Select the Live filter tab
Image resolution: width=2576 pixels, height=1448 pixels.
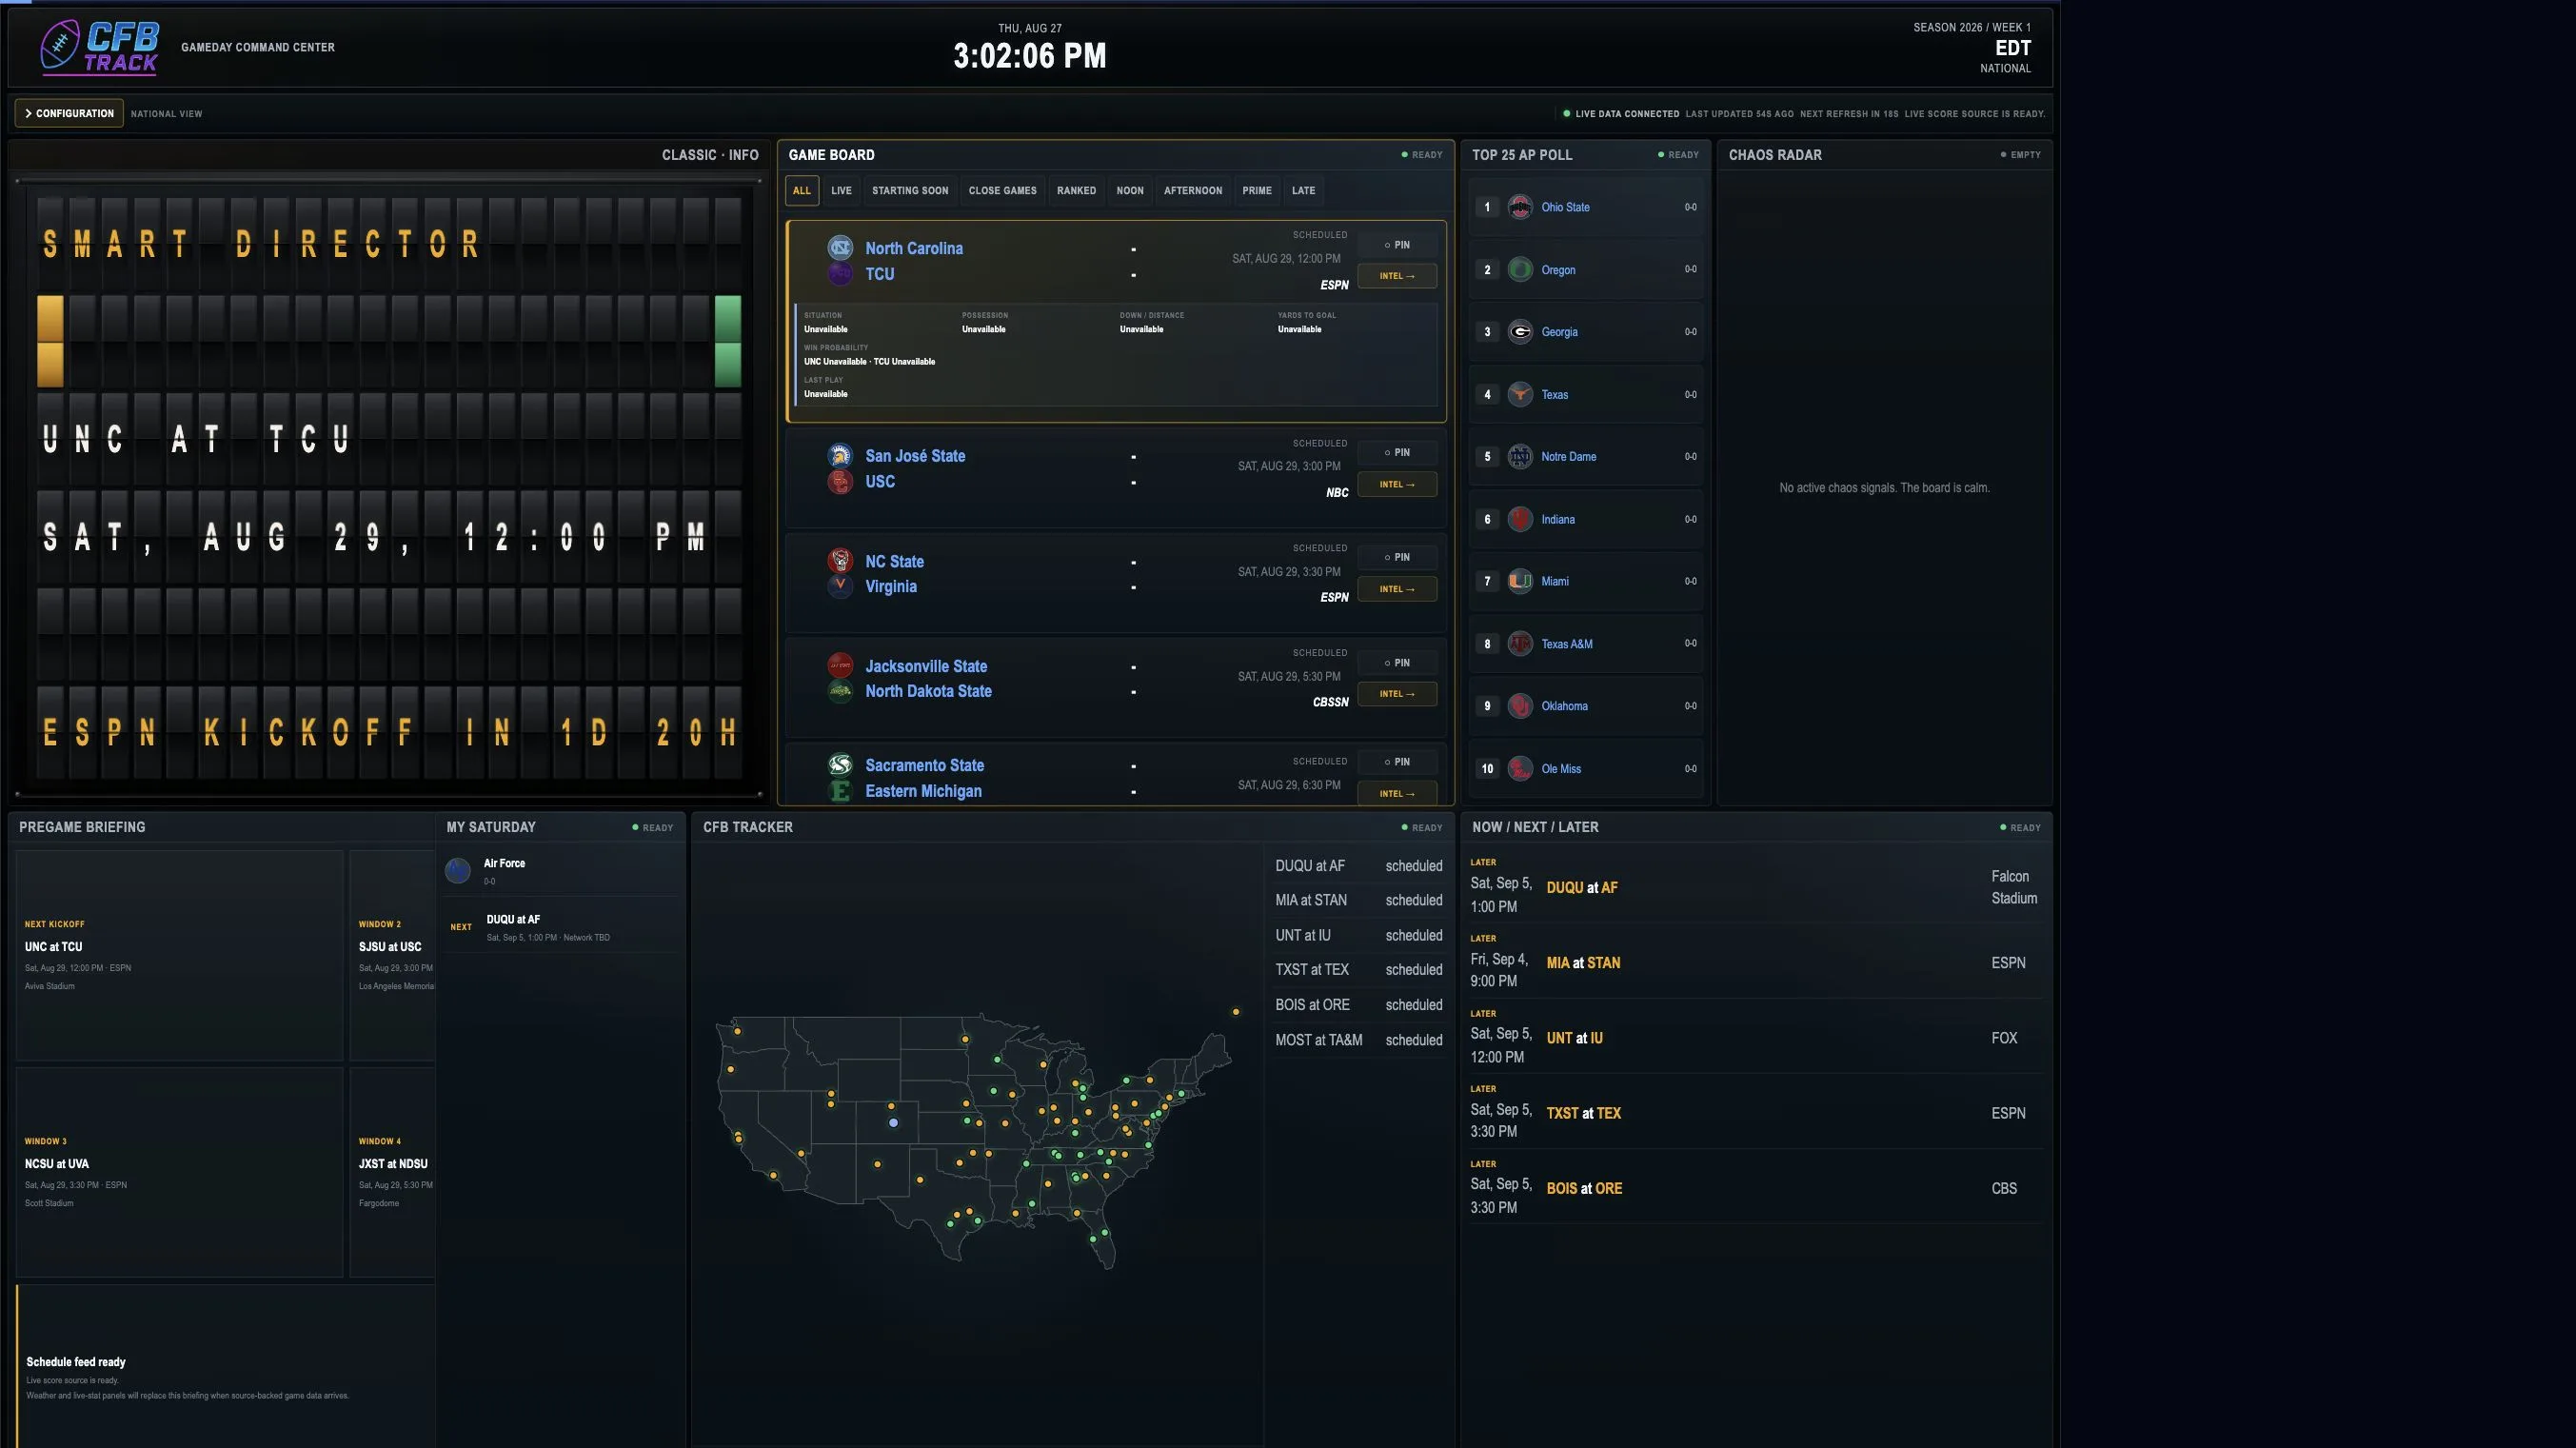click(x=841, y=190)
